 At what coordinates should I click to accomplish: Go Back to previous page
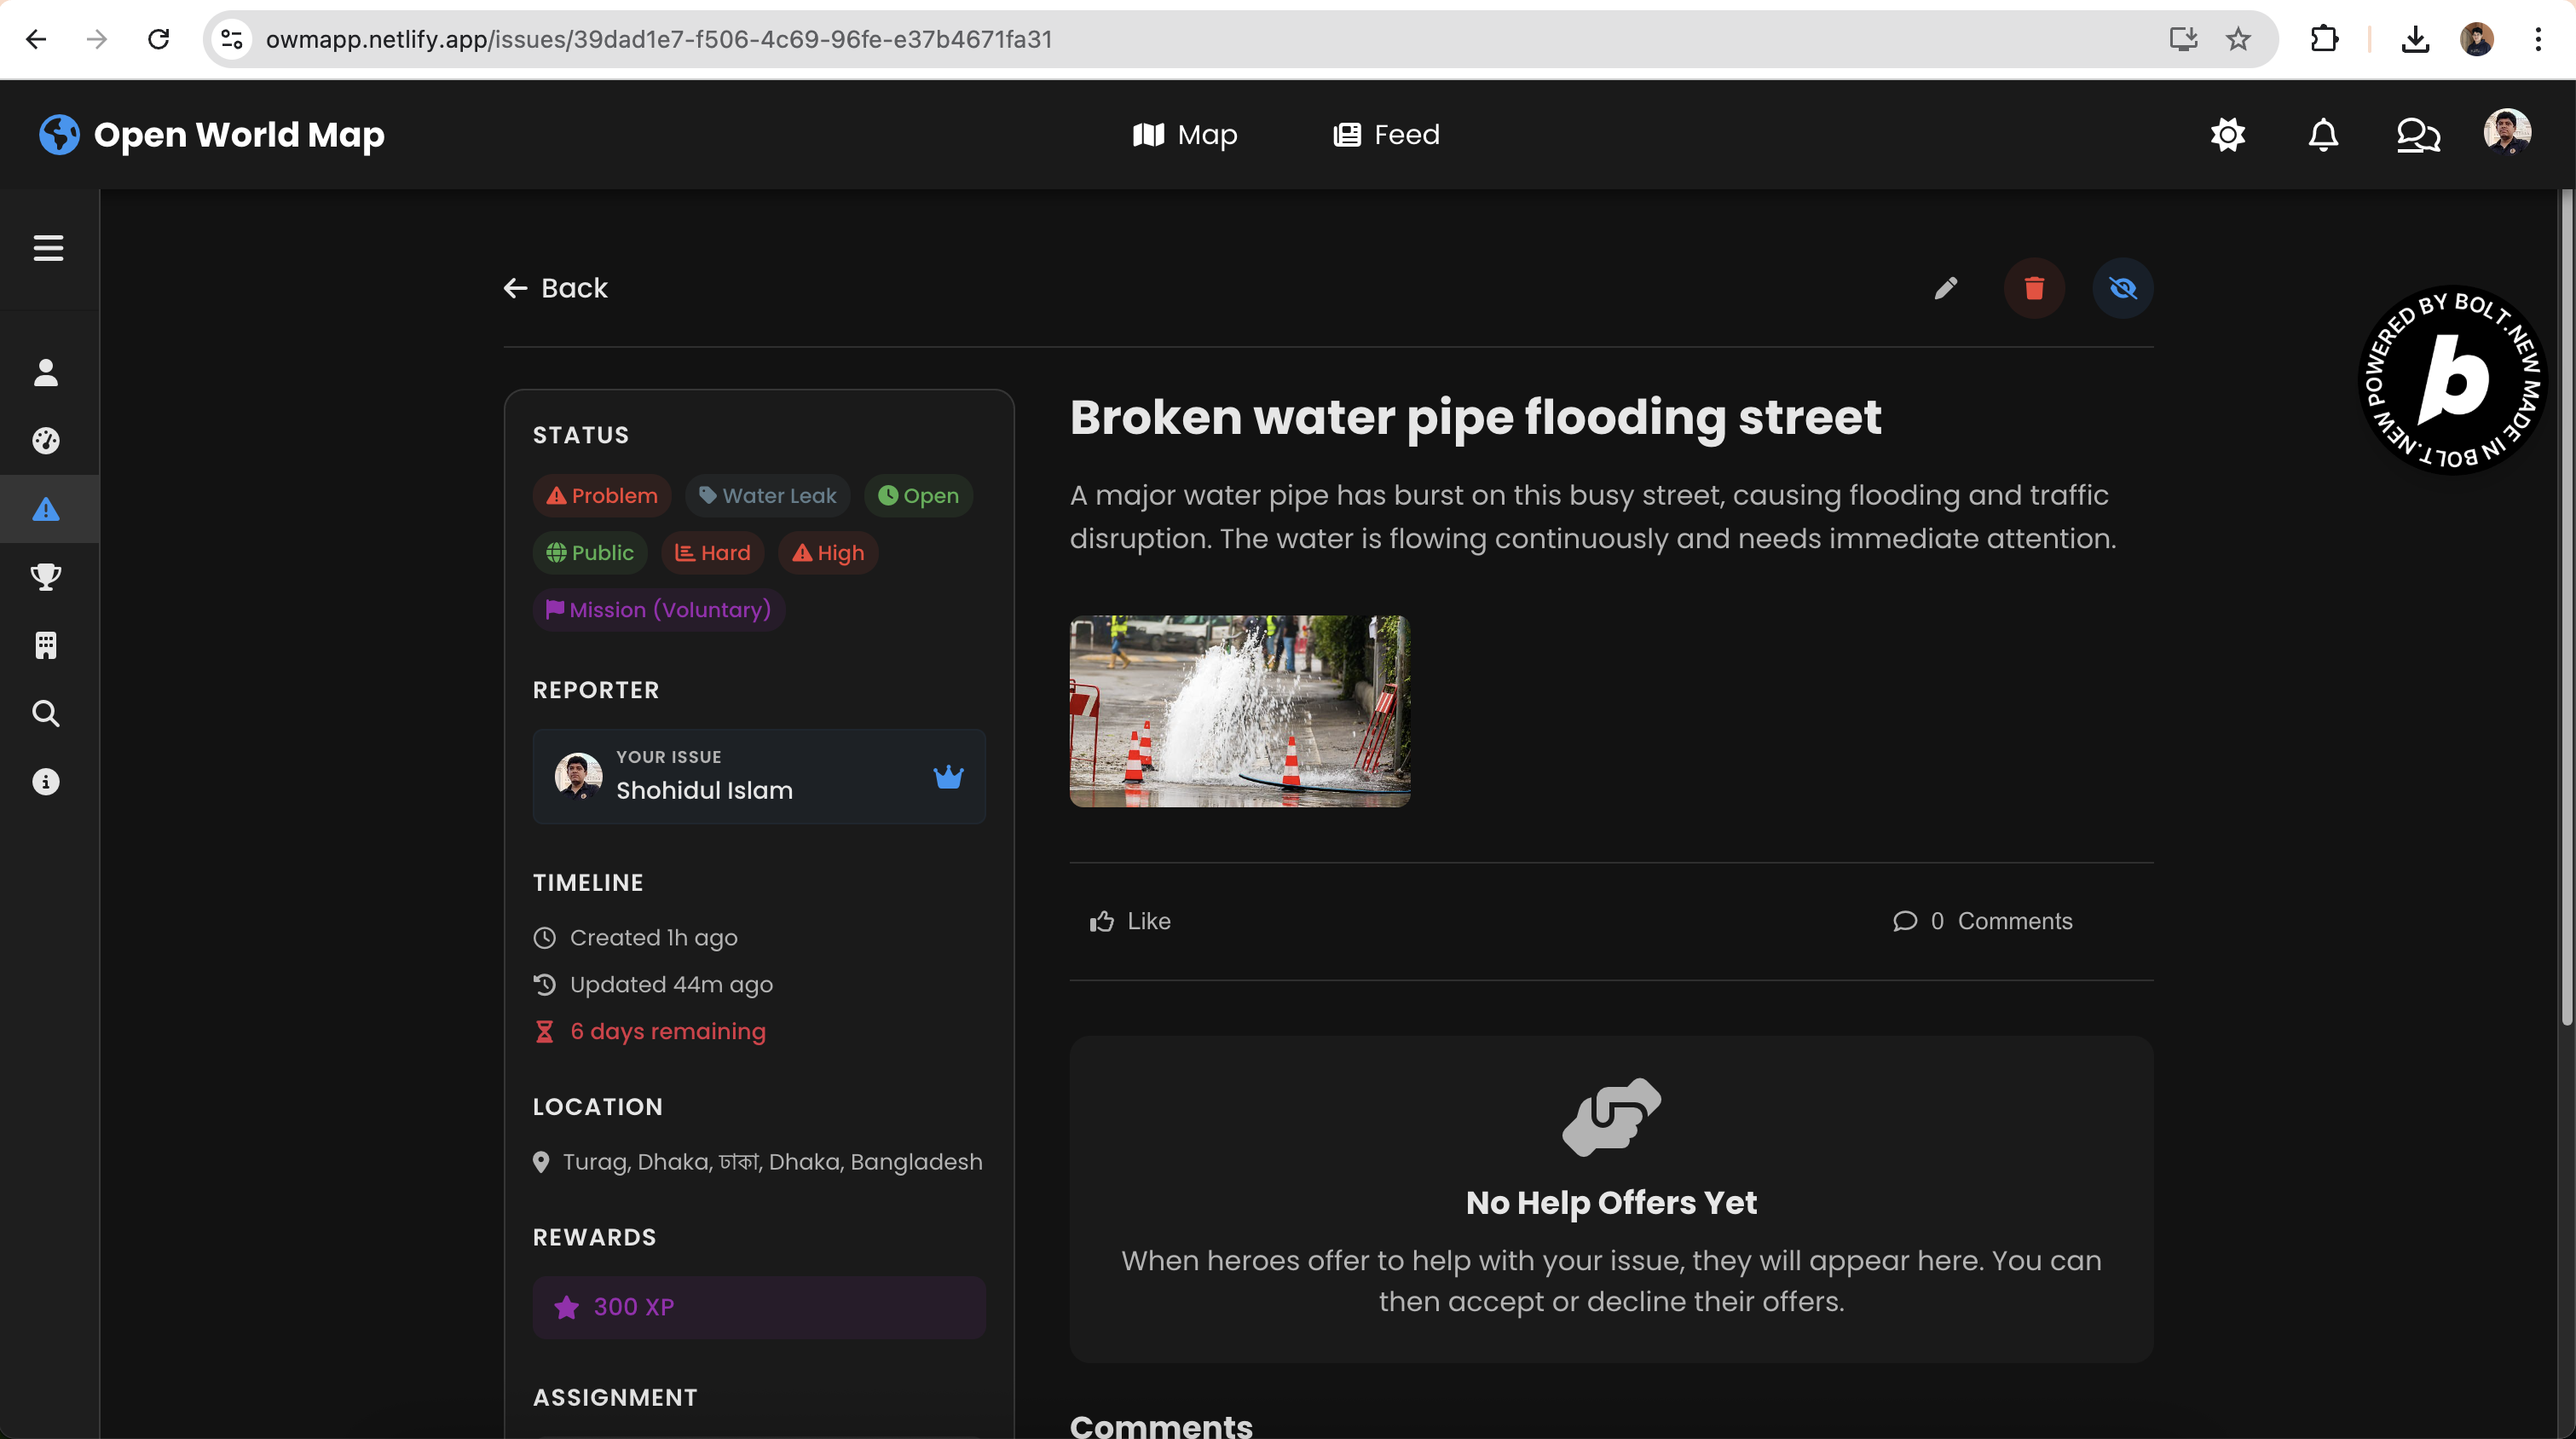(556, 288)
